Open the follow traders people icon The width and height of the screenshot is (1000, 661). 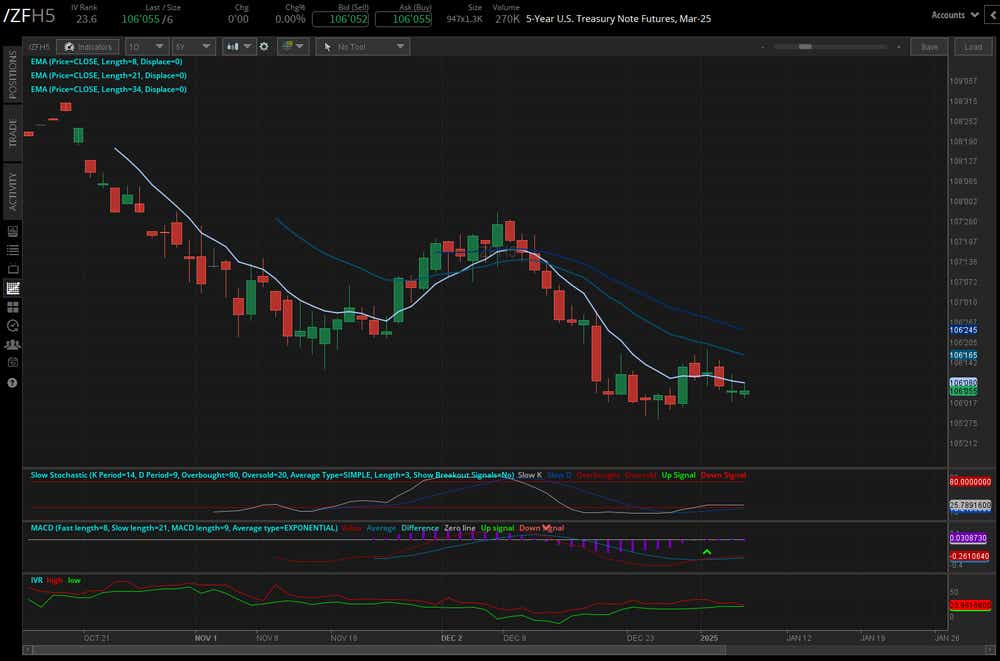pos(12,345)
